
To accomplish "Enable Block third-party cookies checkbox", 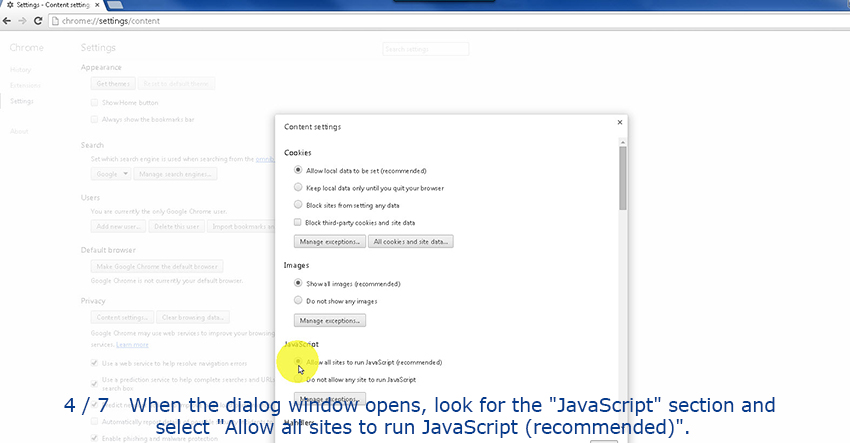I will pos(298,222).
